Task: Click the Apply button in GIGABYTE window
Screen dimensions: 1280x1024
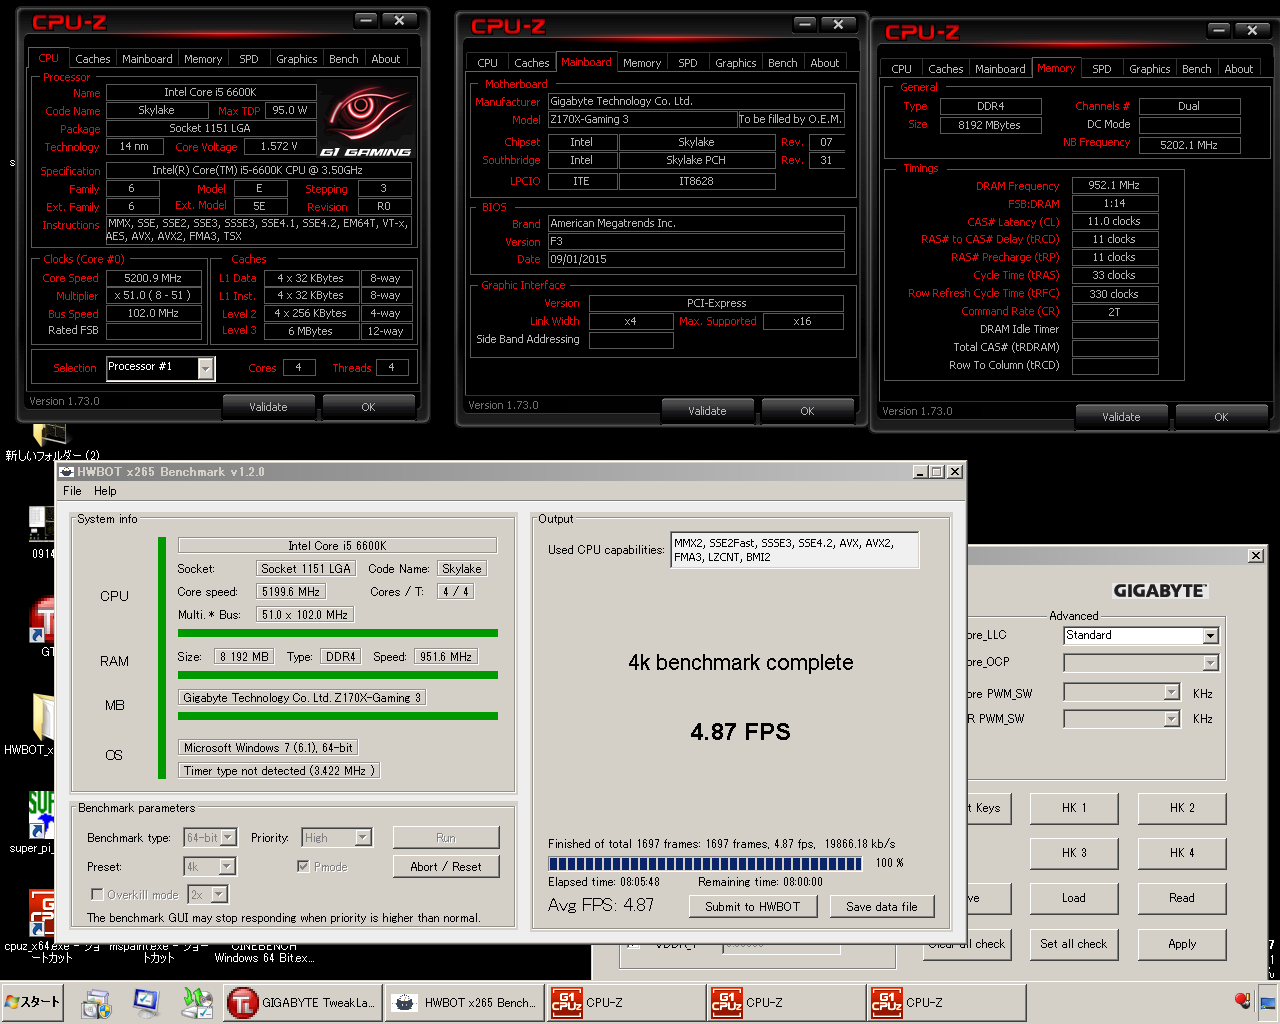Action: pyautogui.click(x=1182, y=944)
